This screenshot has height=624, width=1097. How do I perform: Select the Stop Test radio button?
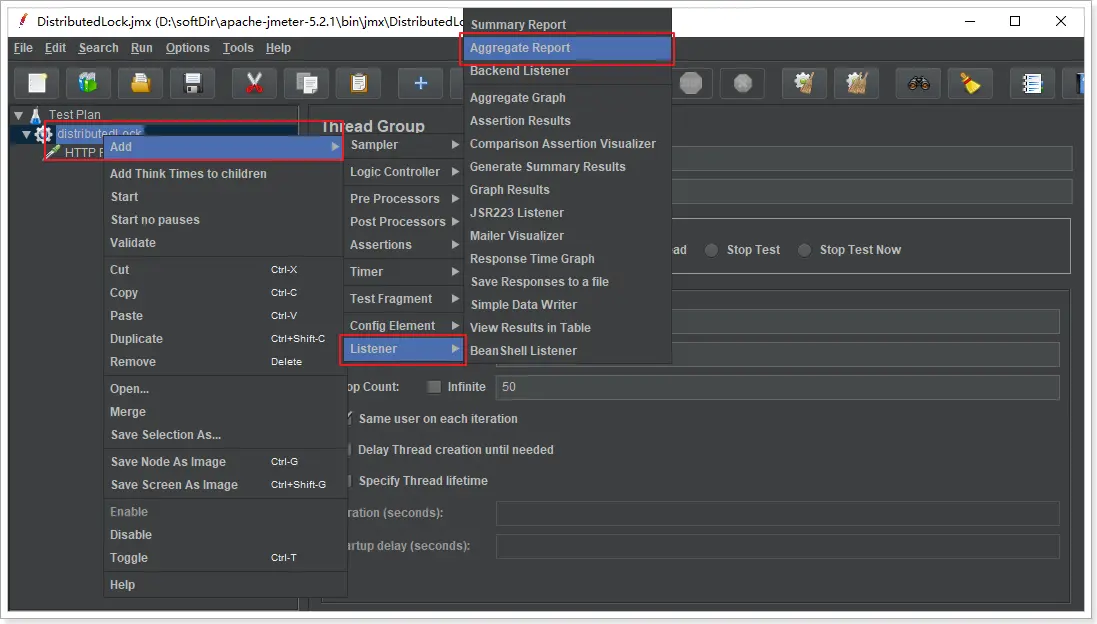point(711,250)
